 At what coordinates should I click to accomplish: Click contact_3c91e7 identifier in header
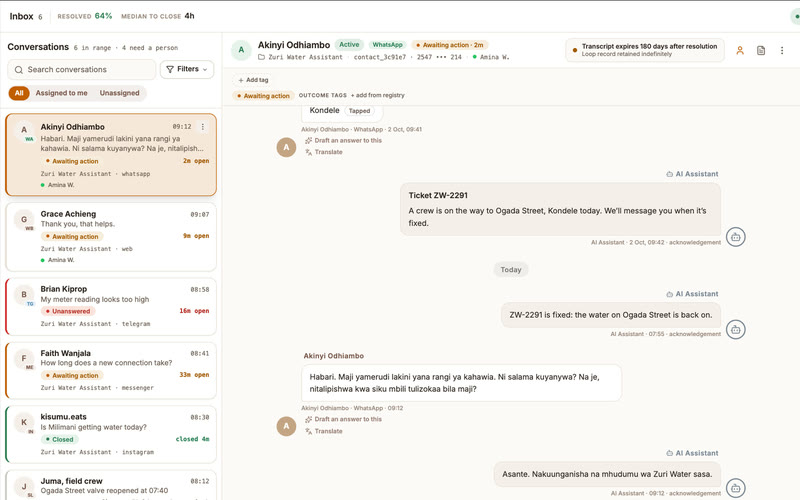380,57
